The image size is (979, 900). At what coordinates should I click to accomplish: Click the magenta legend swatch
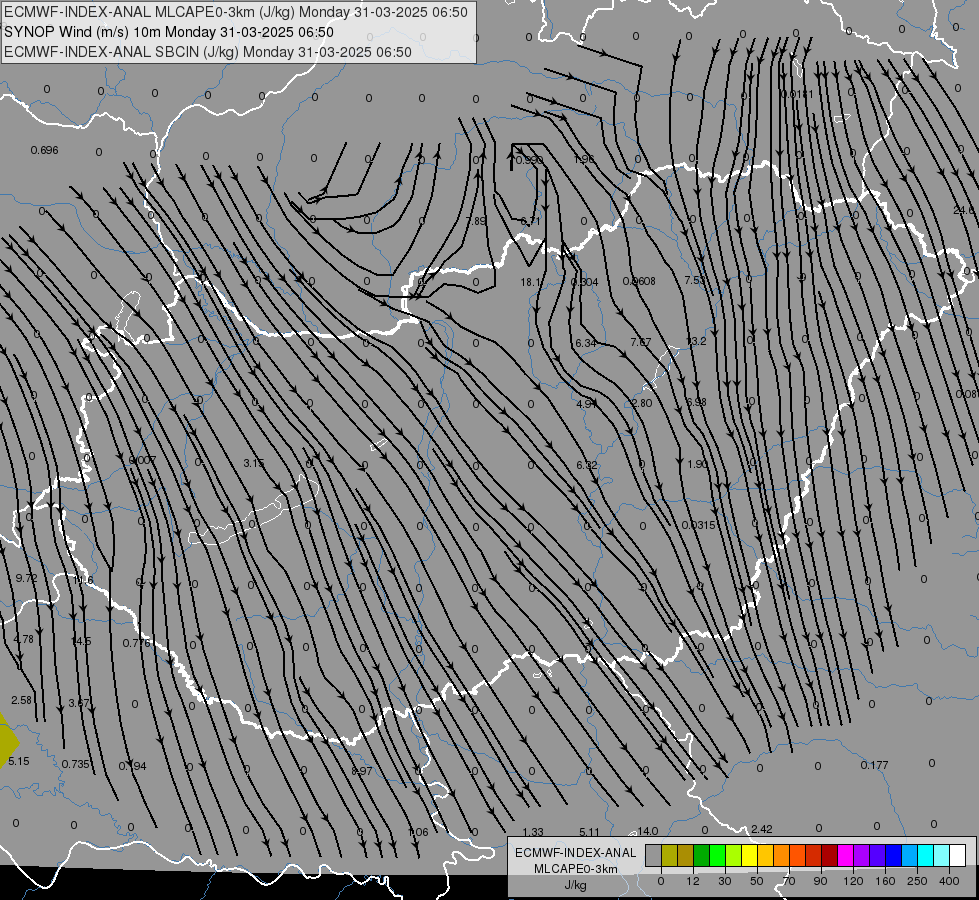click(846, 855)
